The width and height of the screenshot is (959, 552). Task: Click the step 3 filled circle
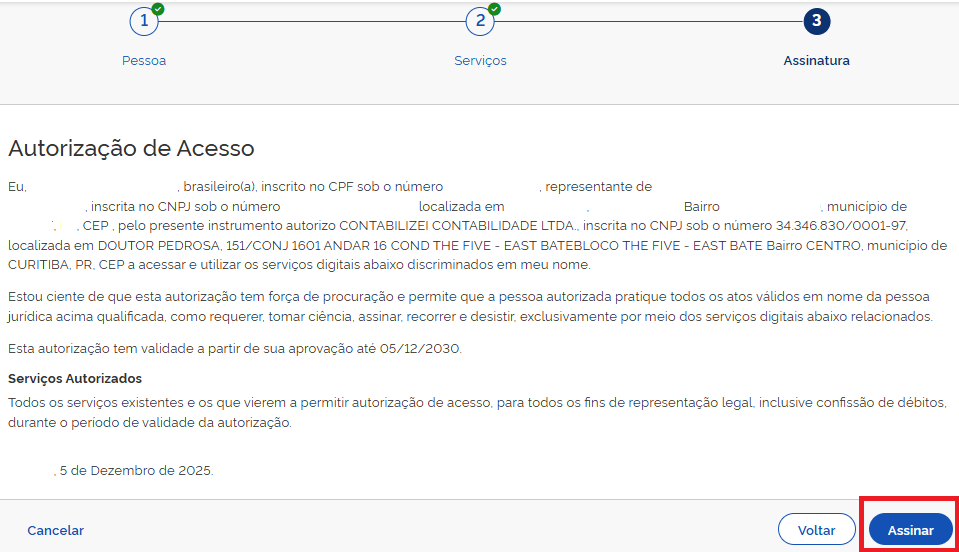coord(816,21)
